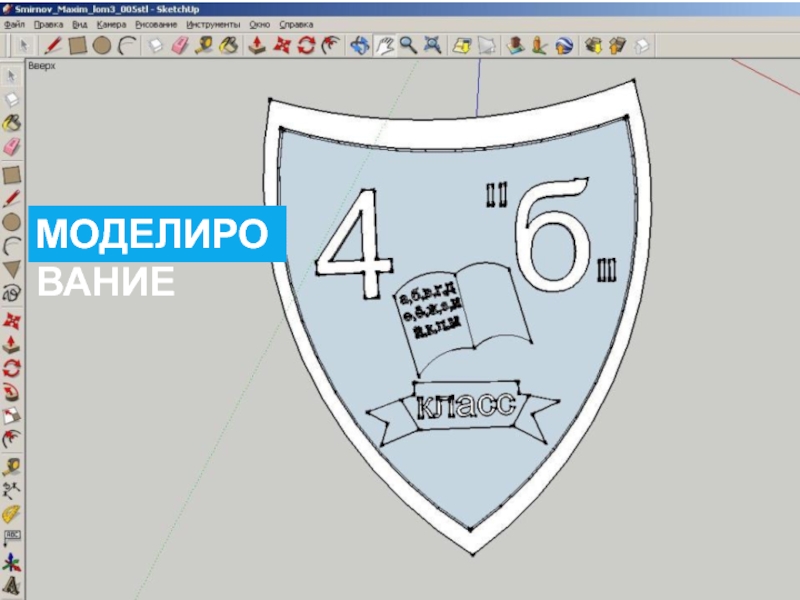Activate Push/Pull in vertical toolbar
This screenshot has width=800, height=600.
(12, 345)
